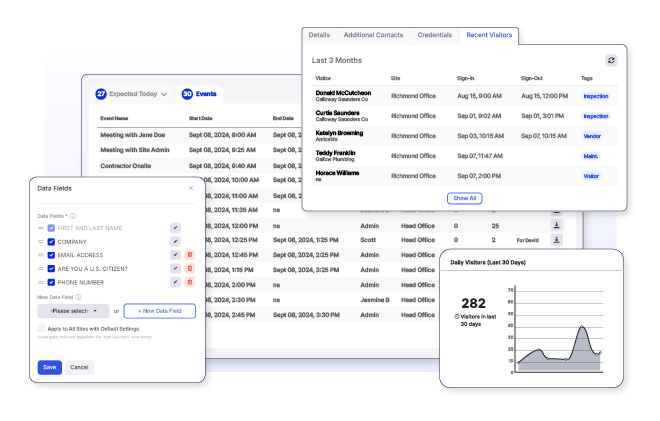Refresh the Last 3 Months visitors list
The width and height of the screenshot is (660, 421).
tap(611, 60)
